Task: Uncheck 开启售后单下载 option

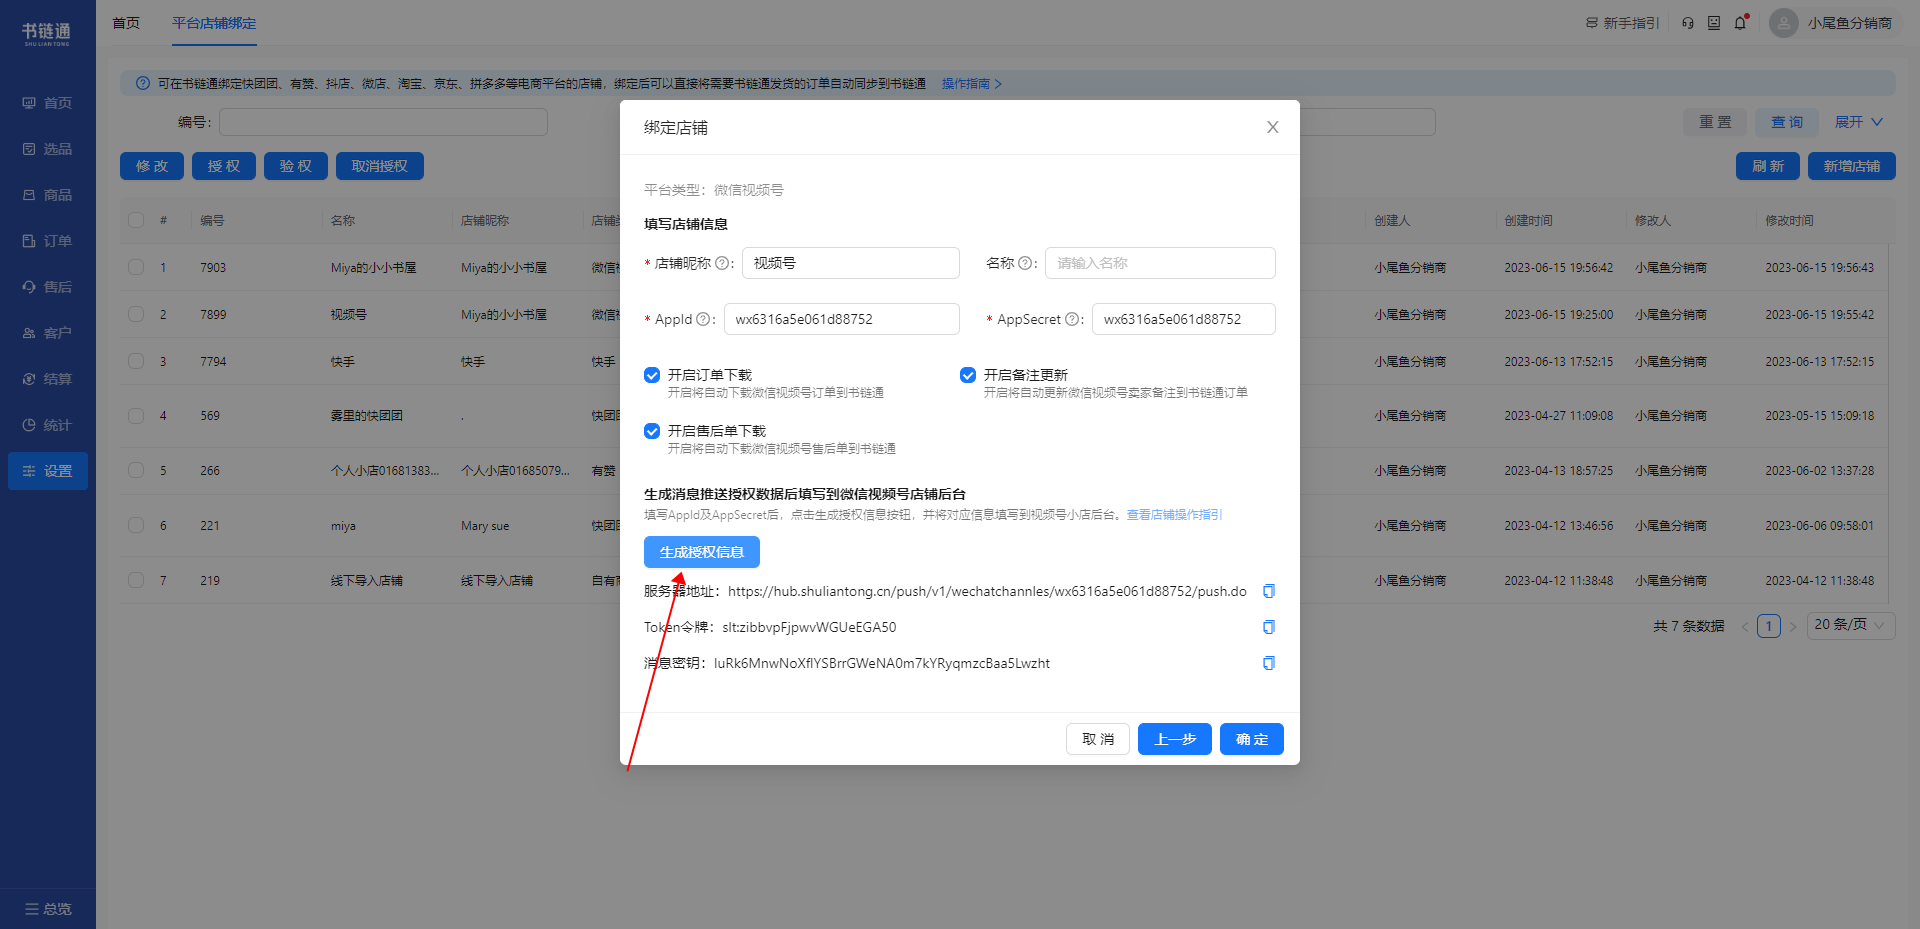Action: [x=652, y=431]
